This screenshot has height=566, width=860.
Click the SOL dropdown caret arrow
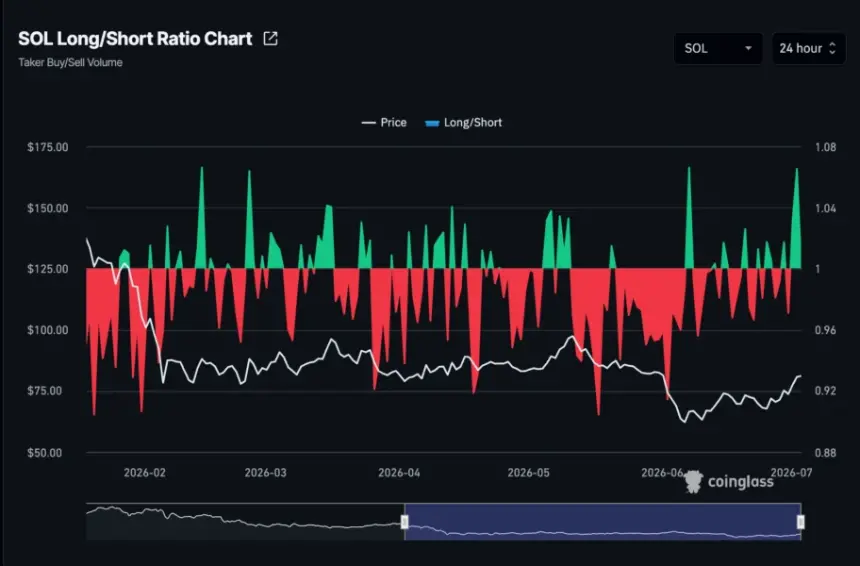pyautogui.click(x=748, y=48)
